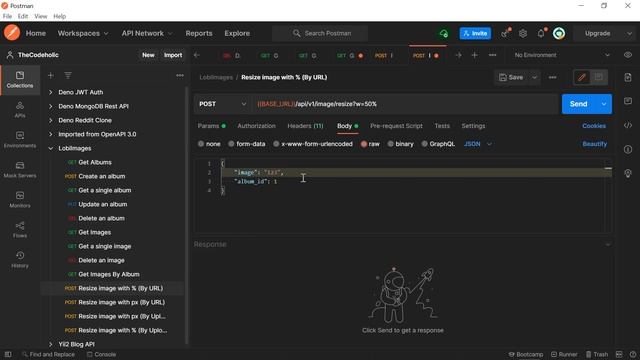This screenshot has height=360, width=640.
Task: Click the sync status cloud icon
Action: click(444, 33)
